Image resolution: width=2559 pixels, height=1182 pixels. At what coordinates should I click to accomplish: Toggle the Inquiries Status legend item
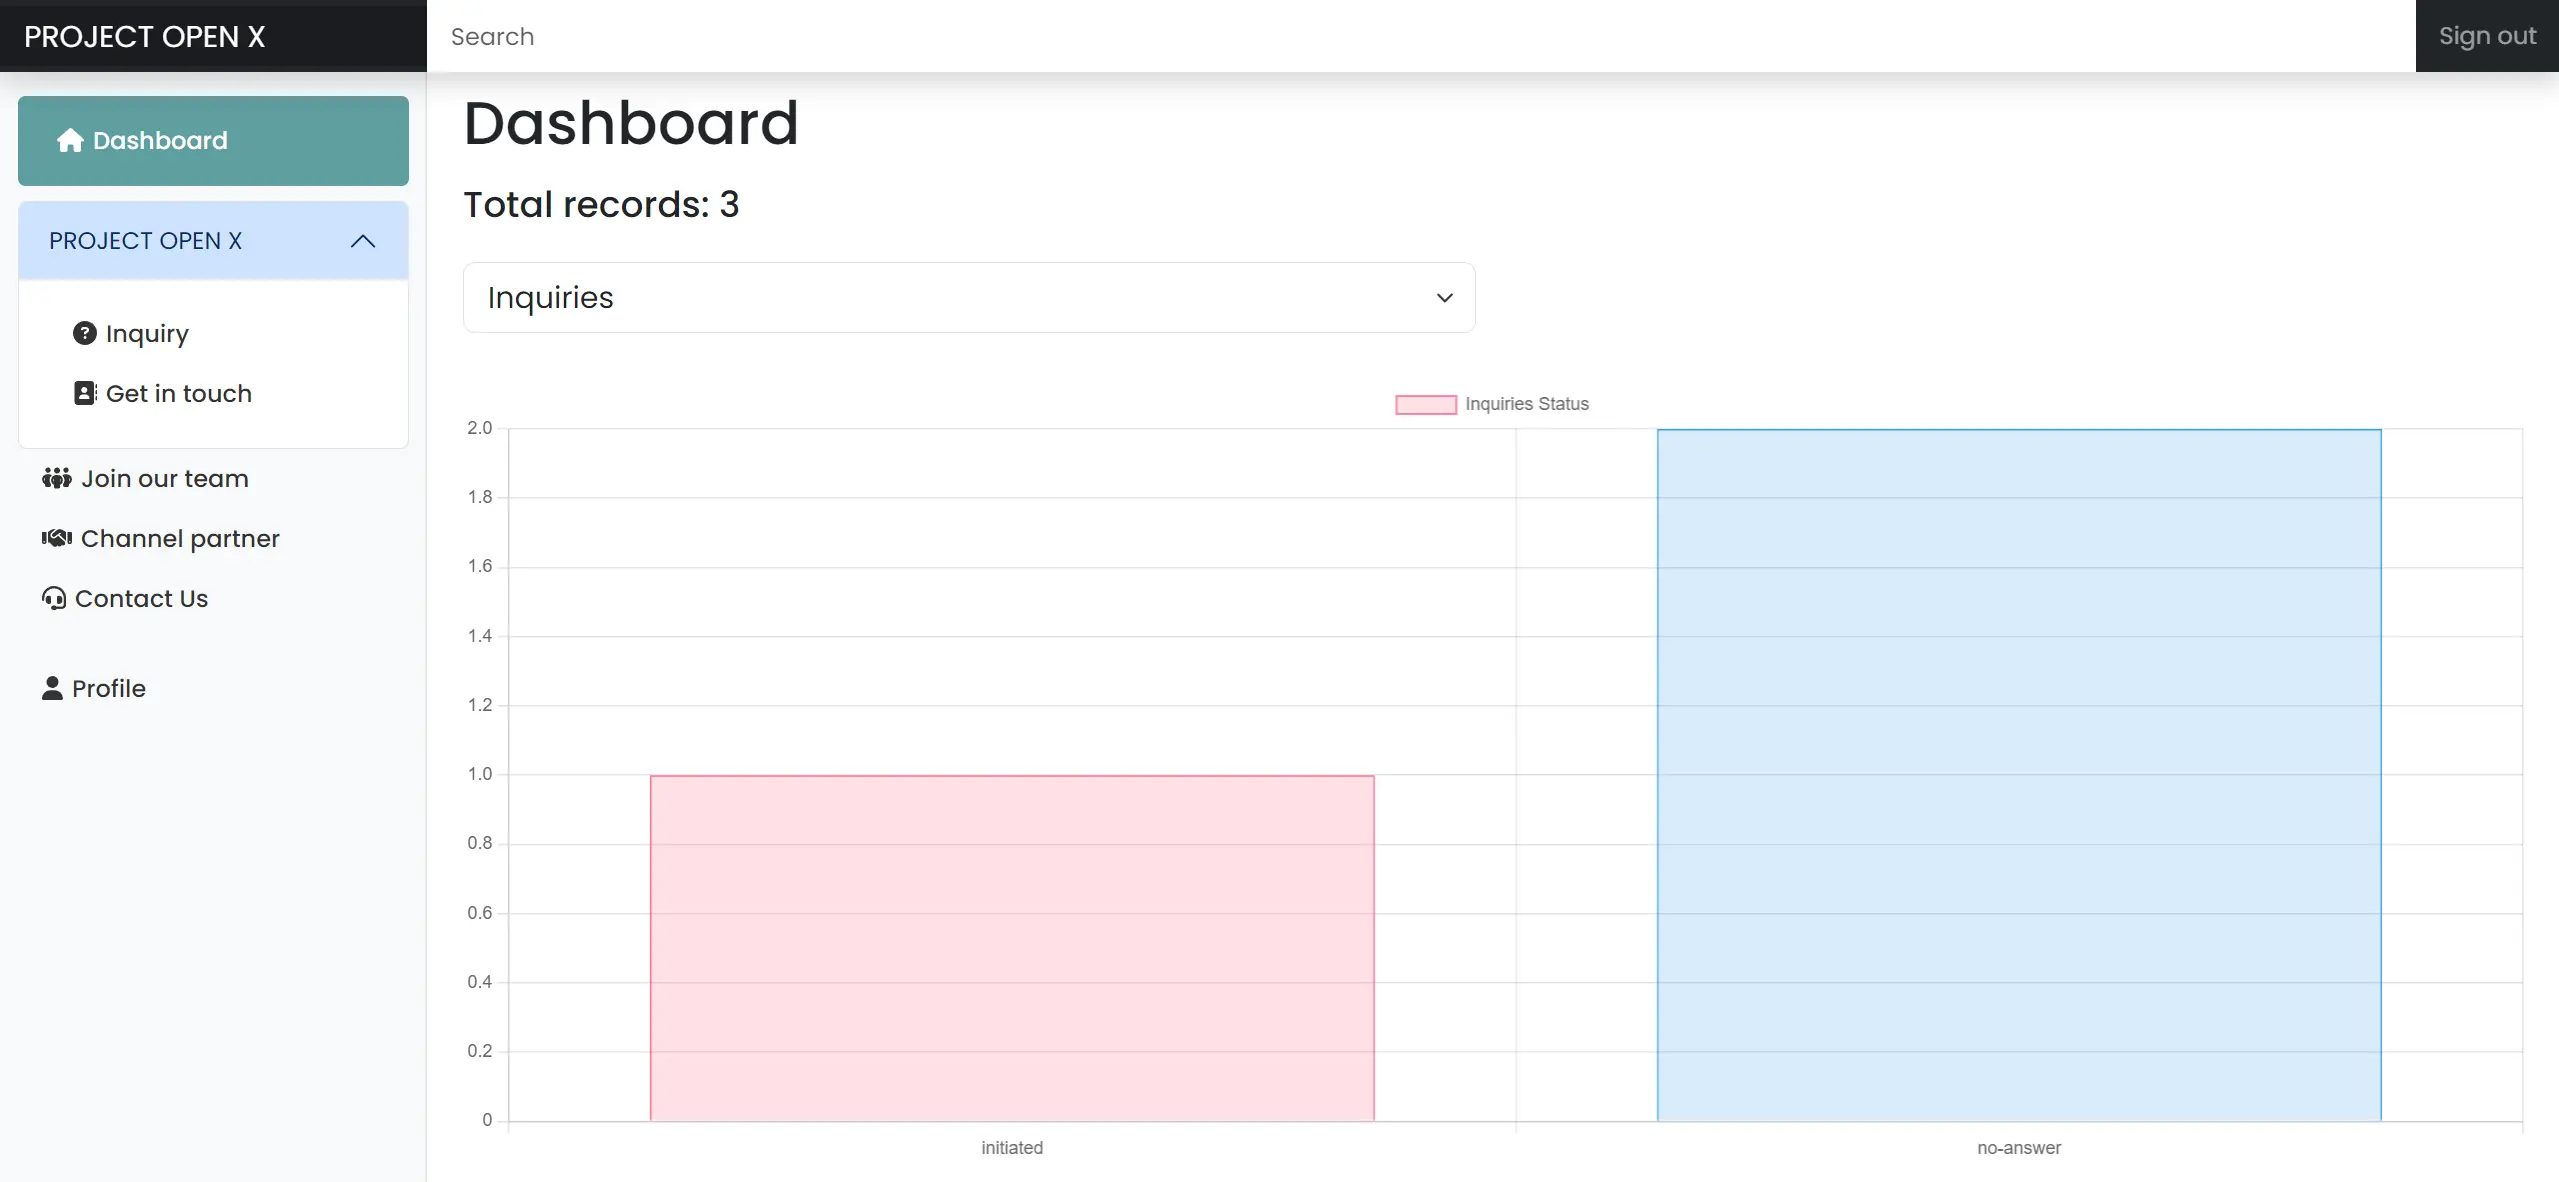pyautogui.click(x=1492, y=404)
